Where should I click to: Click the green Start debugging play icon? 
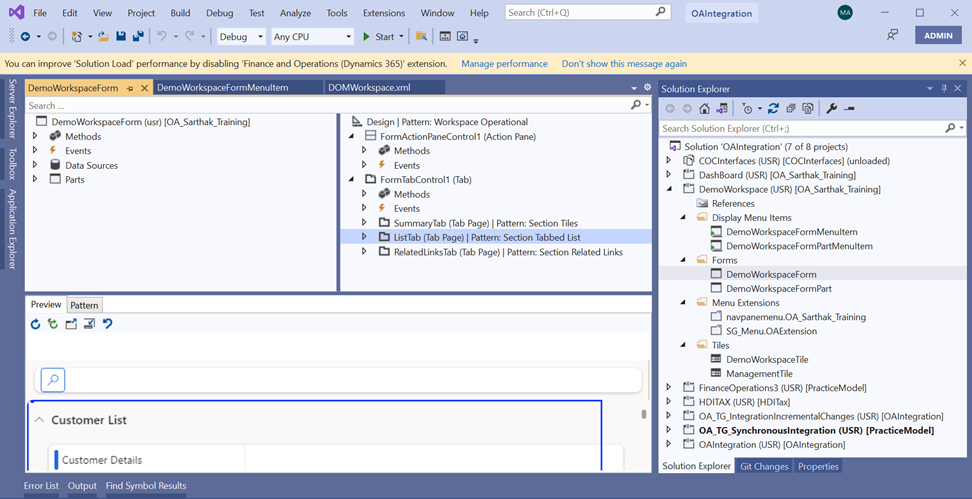[x=367, y=37]
